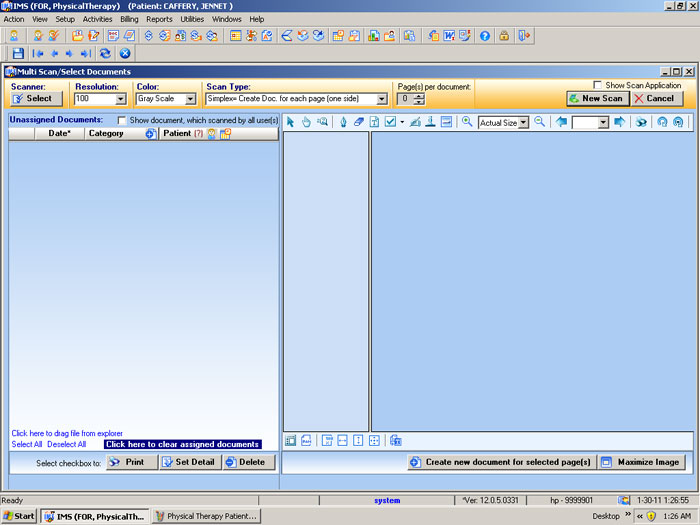Open the View menu
Image resolution: width=700 pixels, height=525 pixels.
40,19
